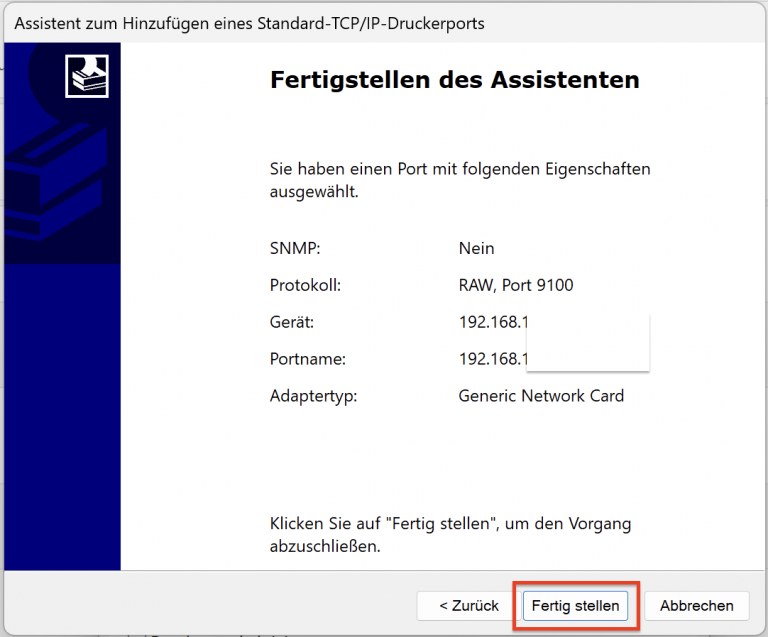Select the "Portname:" label
Viewport: 768px width, 637px height.
coord(307,359)
